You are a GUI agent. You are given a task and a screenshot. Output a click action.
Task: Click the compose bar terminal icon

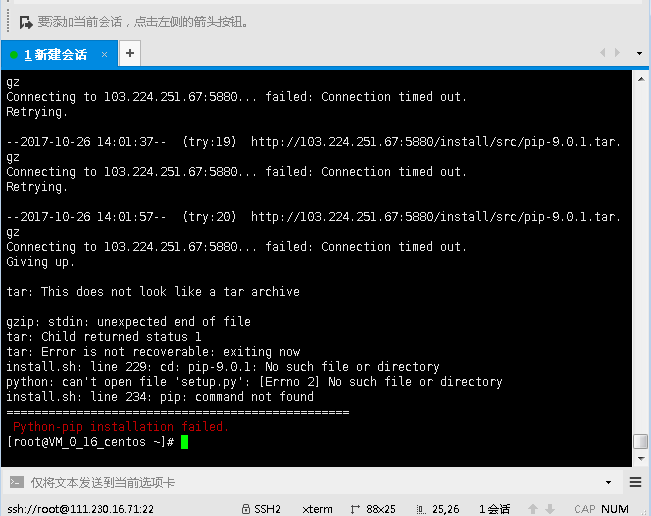[17, 482]
